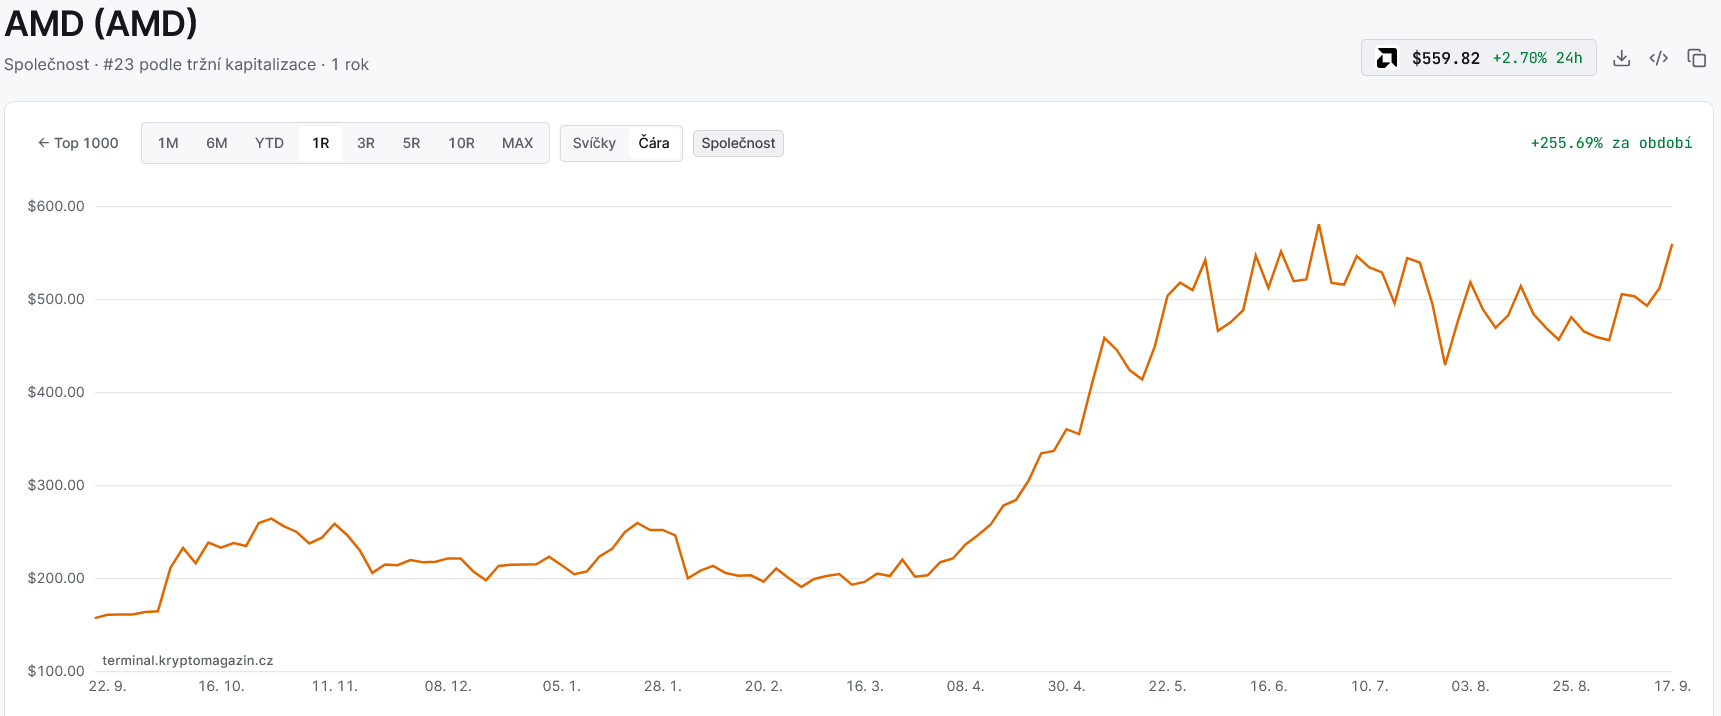Viewport: 1721px width, 716px height.
Task: Switch chart to Čára line view
Action: [654, 143]
